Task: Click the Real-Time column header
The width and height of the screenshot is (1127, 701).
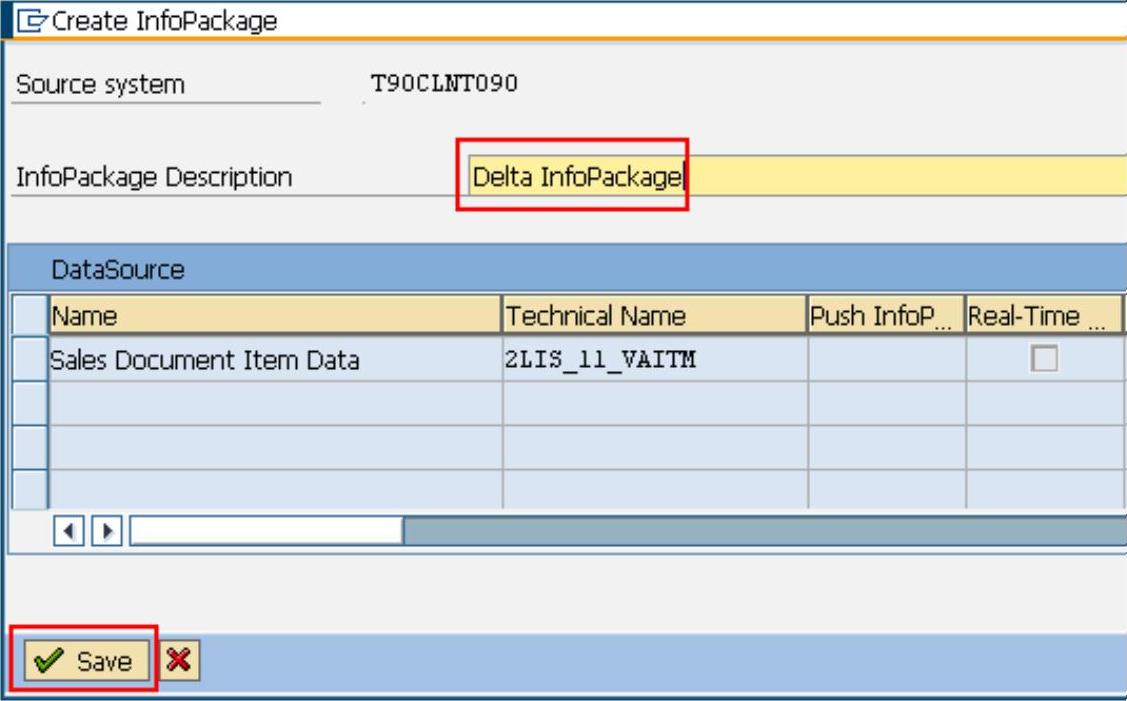Action: (x=1043, y=316)
